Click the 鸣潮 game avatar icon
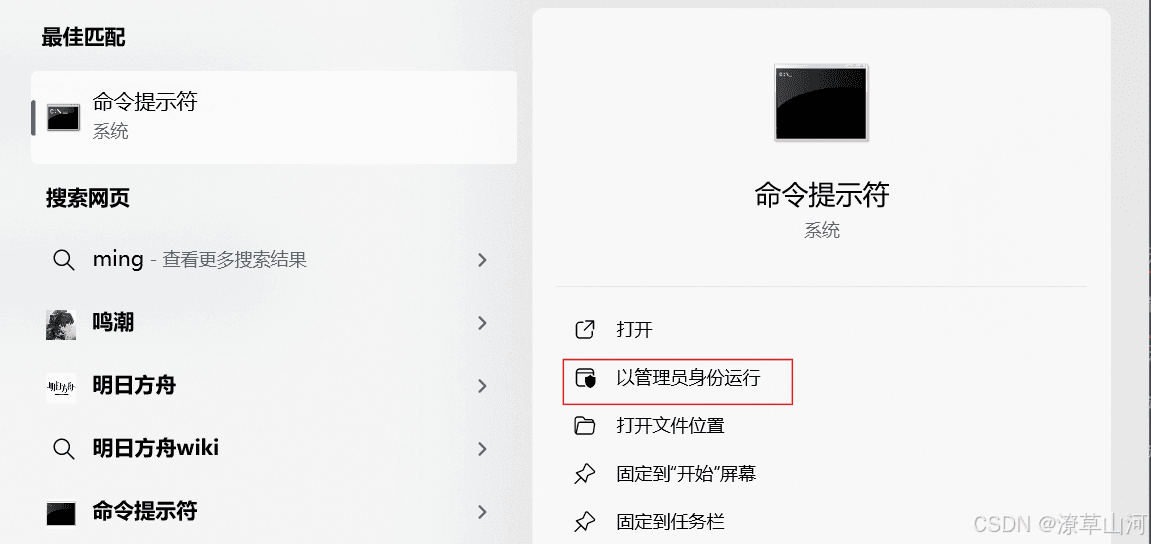 (x=61, y=324)
